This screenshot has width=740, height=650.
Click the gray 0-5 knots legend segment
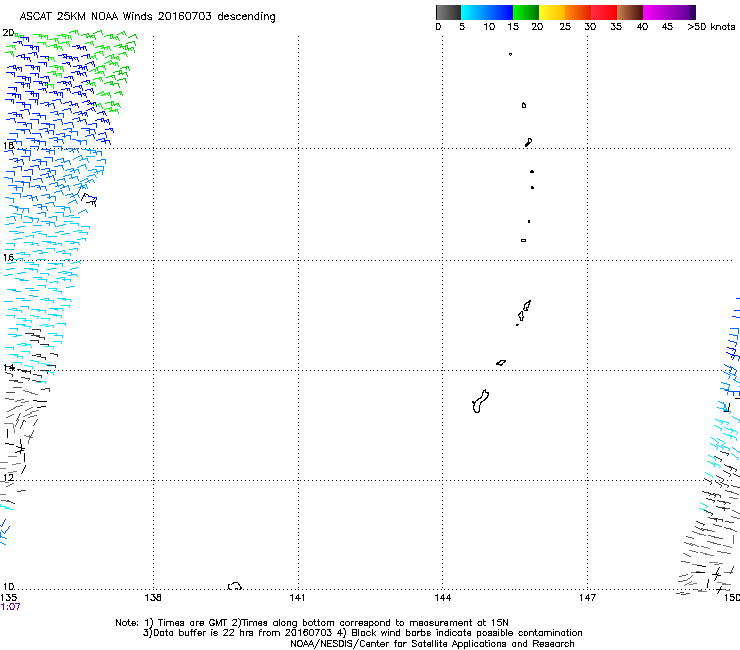coord(448,12)
